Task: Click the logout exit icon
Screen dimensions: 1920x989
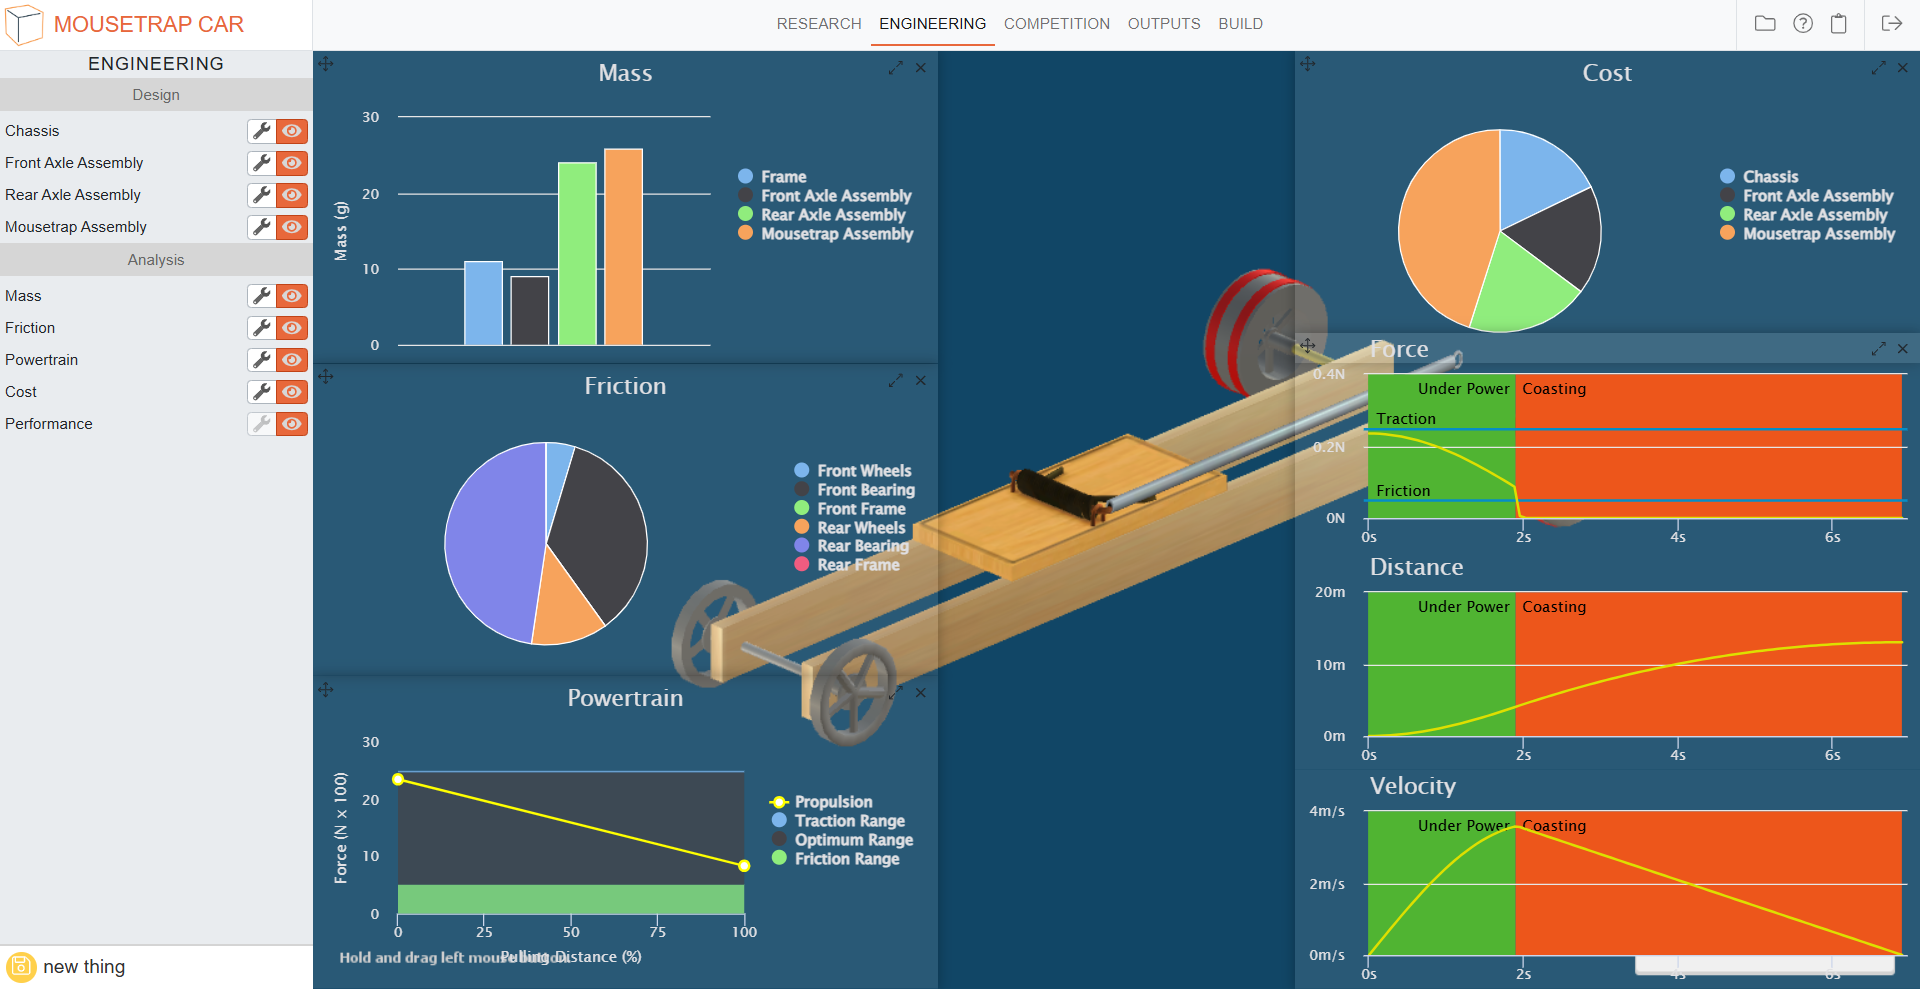Action: [x=1891, y=23]
